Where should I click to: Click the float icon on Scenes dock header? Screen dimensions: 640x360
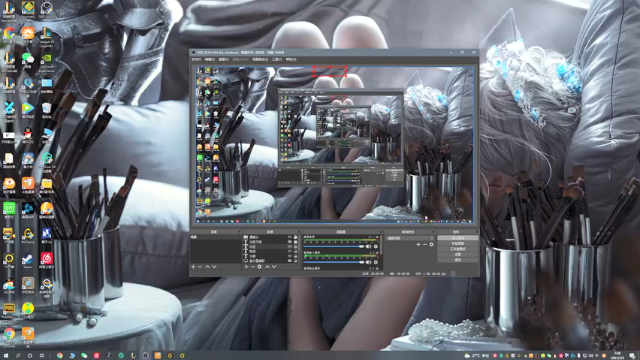pos(240,232)
